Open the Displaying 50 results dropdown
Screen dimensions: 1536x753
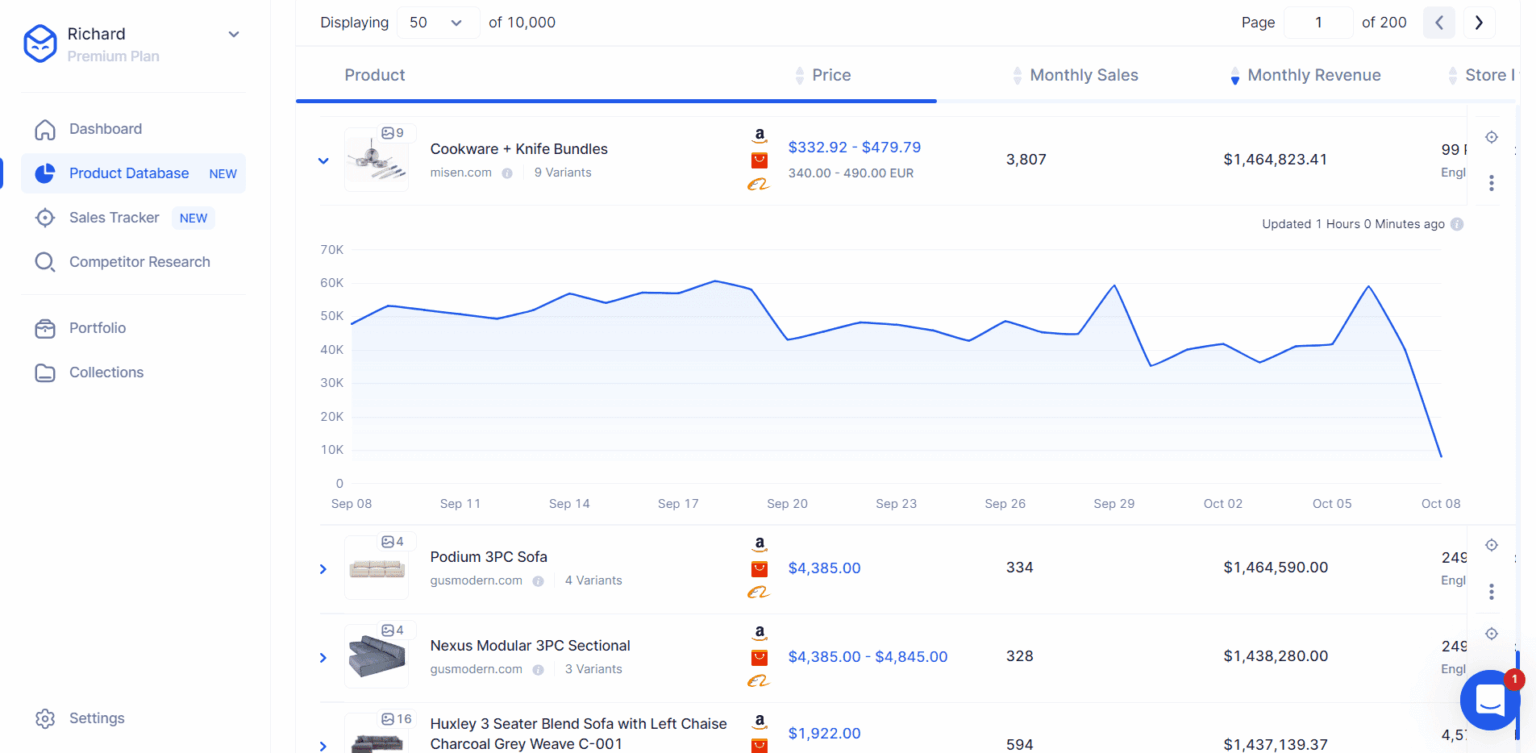[x=438, y=22]
